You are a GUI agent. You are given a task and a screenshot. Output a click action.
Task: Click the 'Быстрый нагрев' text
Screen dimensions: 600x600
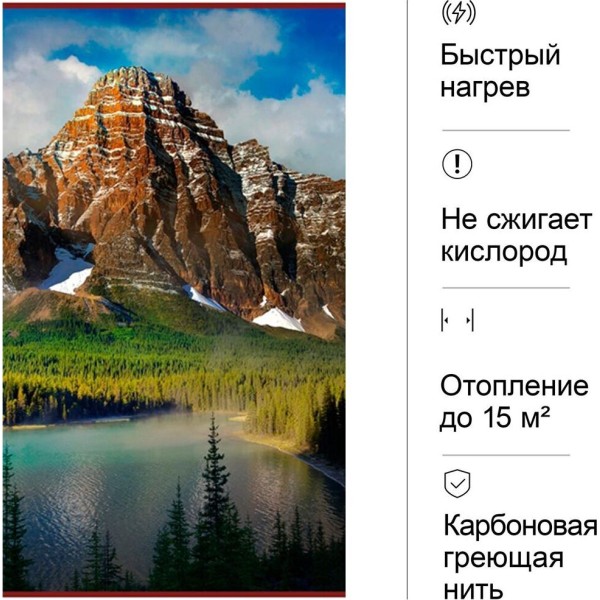500,71
